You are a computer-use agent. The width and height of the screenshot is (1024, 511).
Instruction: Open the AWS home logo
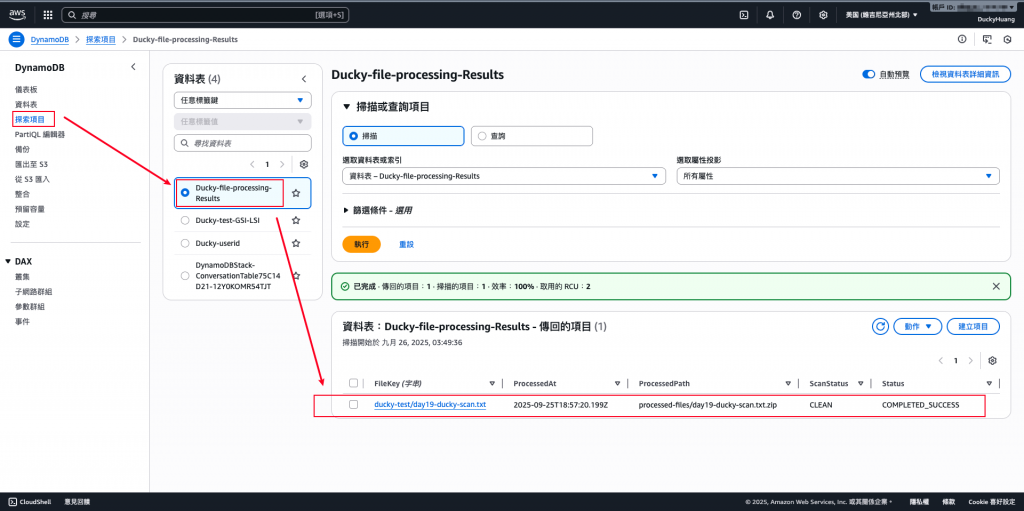(17, 14)
